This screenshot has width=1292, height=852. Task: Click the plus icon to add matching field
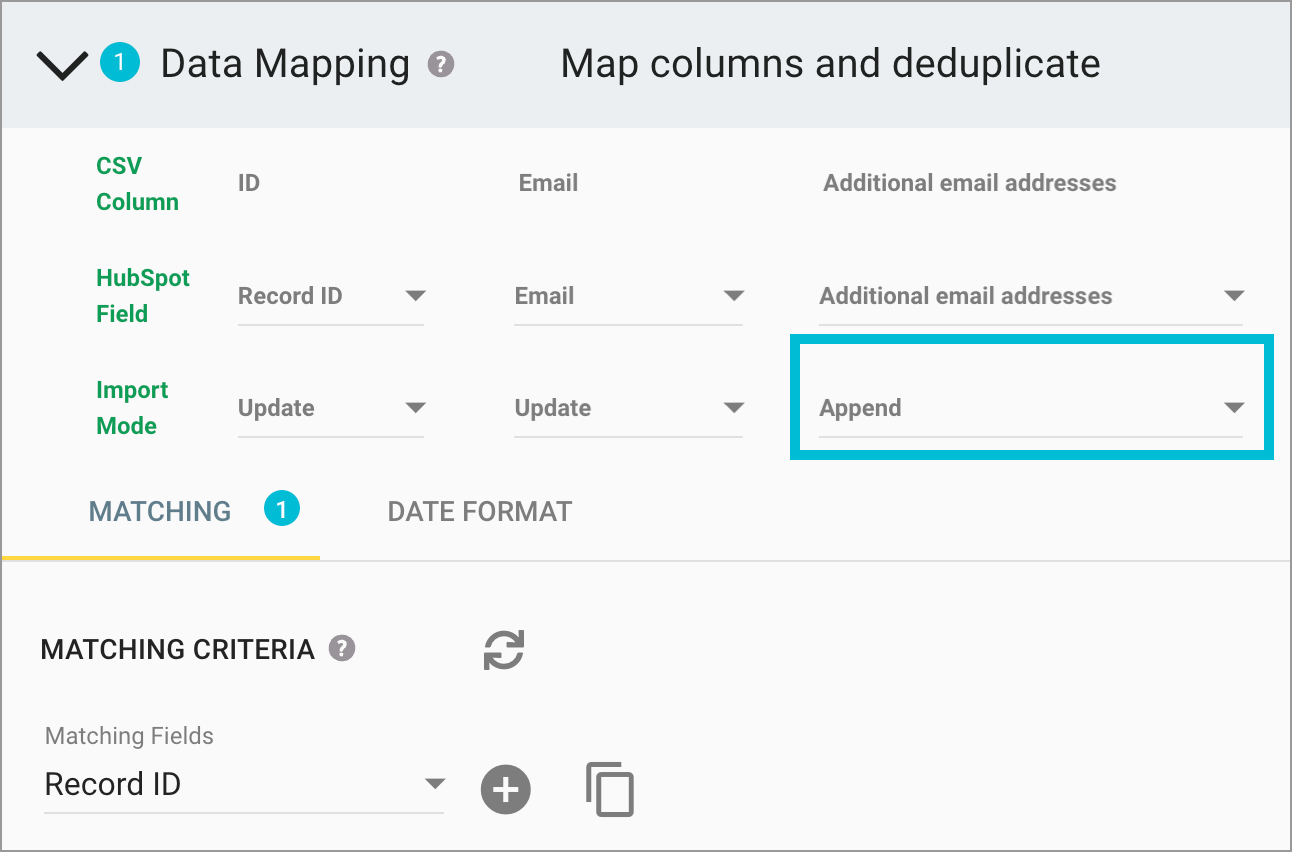point(505,789)
